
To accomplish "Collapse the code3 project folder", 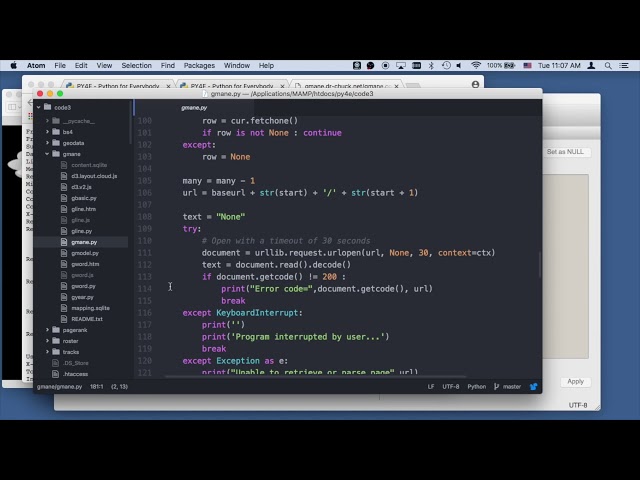I will click(39, 107).
